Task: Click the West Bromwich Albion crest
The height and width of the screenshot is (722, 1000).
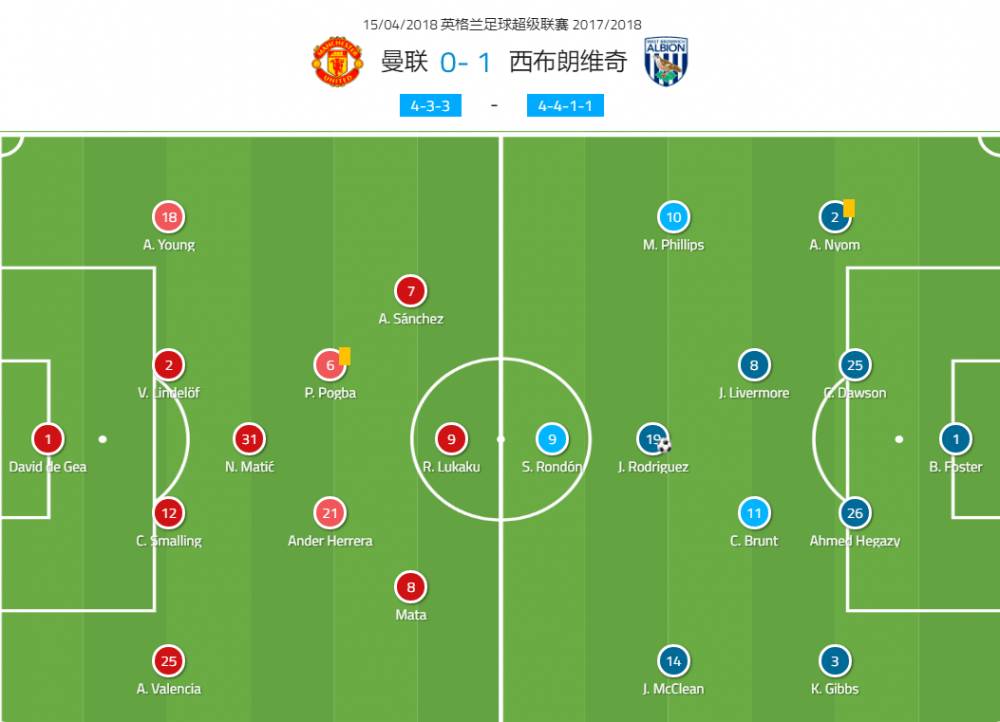Action: coord(665,62)
